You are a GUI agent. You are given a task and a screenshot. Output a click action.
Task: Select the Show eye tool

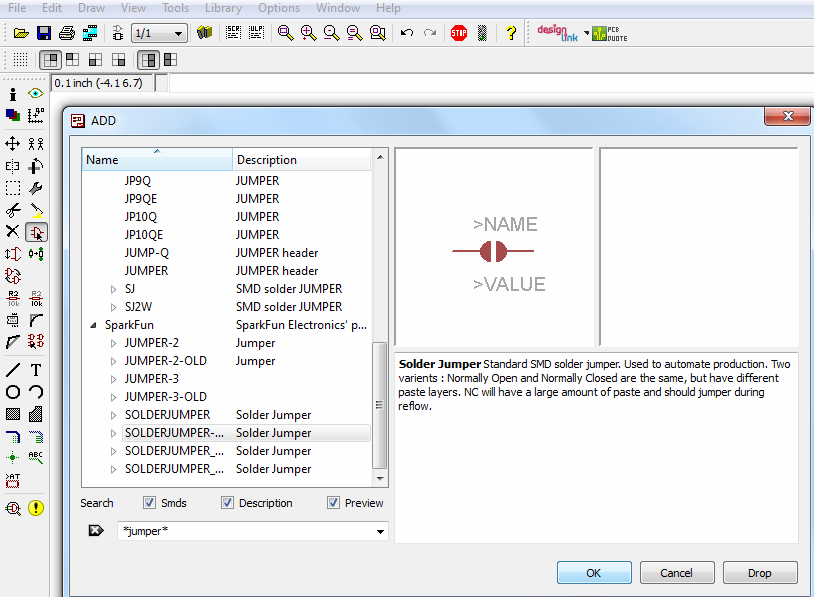36,94
